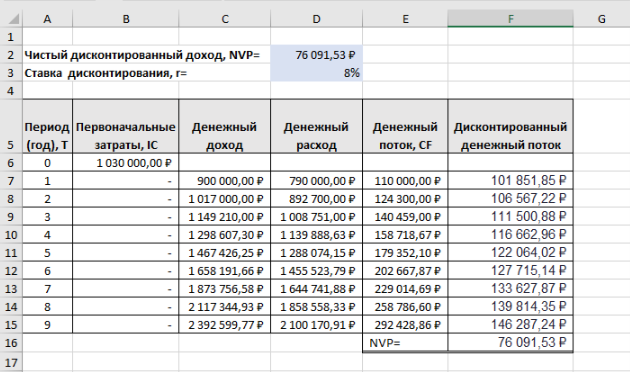Select income cell 900 000,00 ₽
The width and height of the screenshot is (630, 372).
(x=225, y=181)
